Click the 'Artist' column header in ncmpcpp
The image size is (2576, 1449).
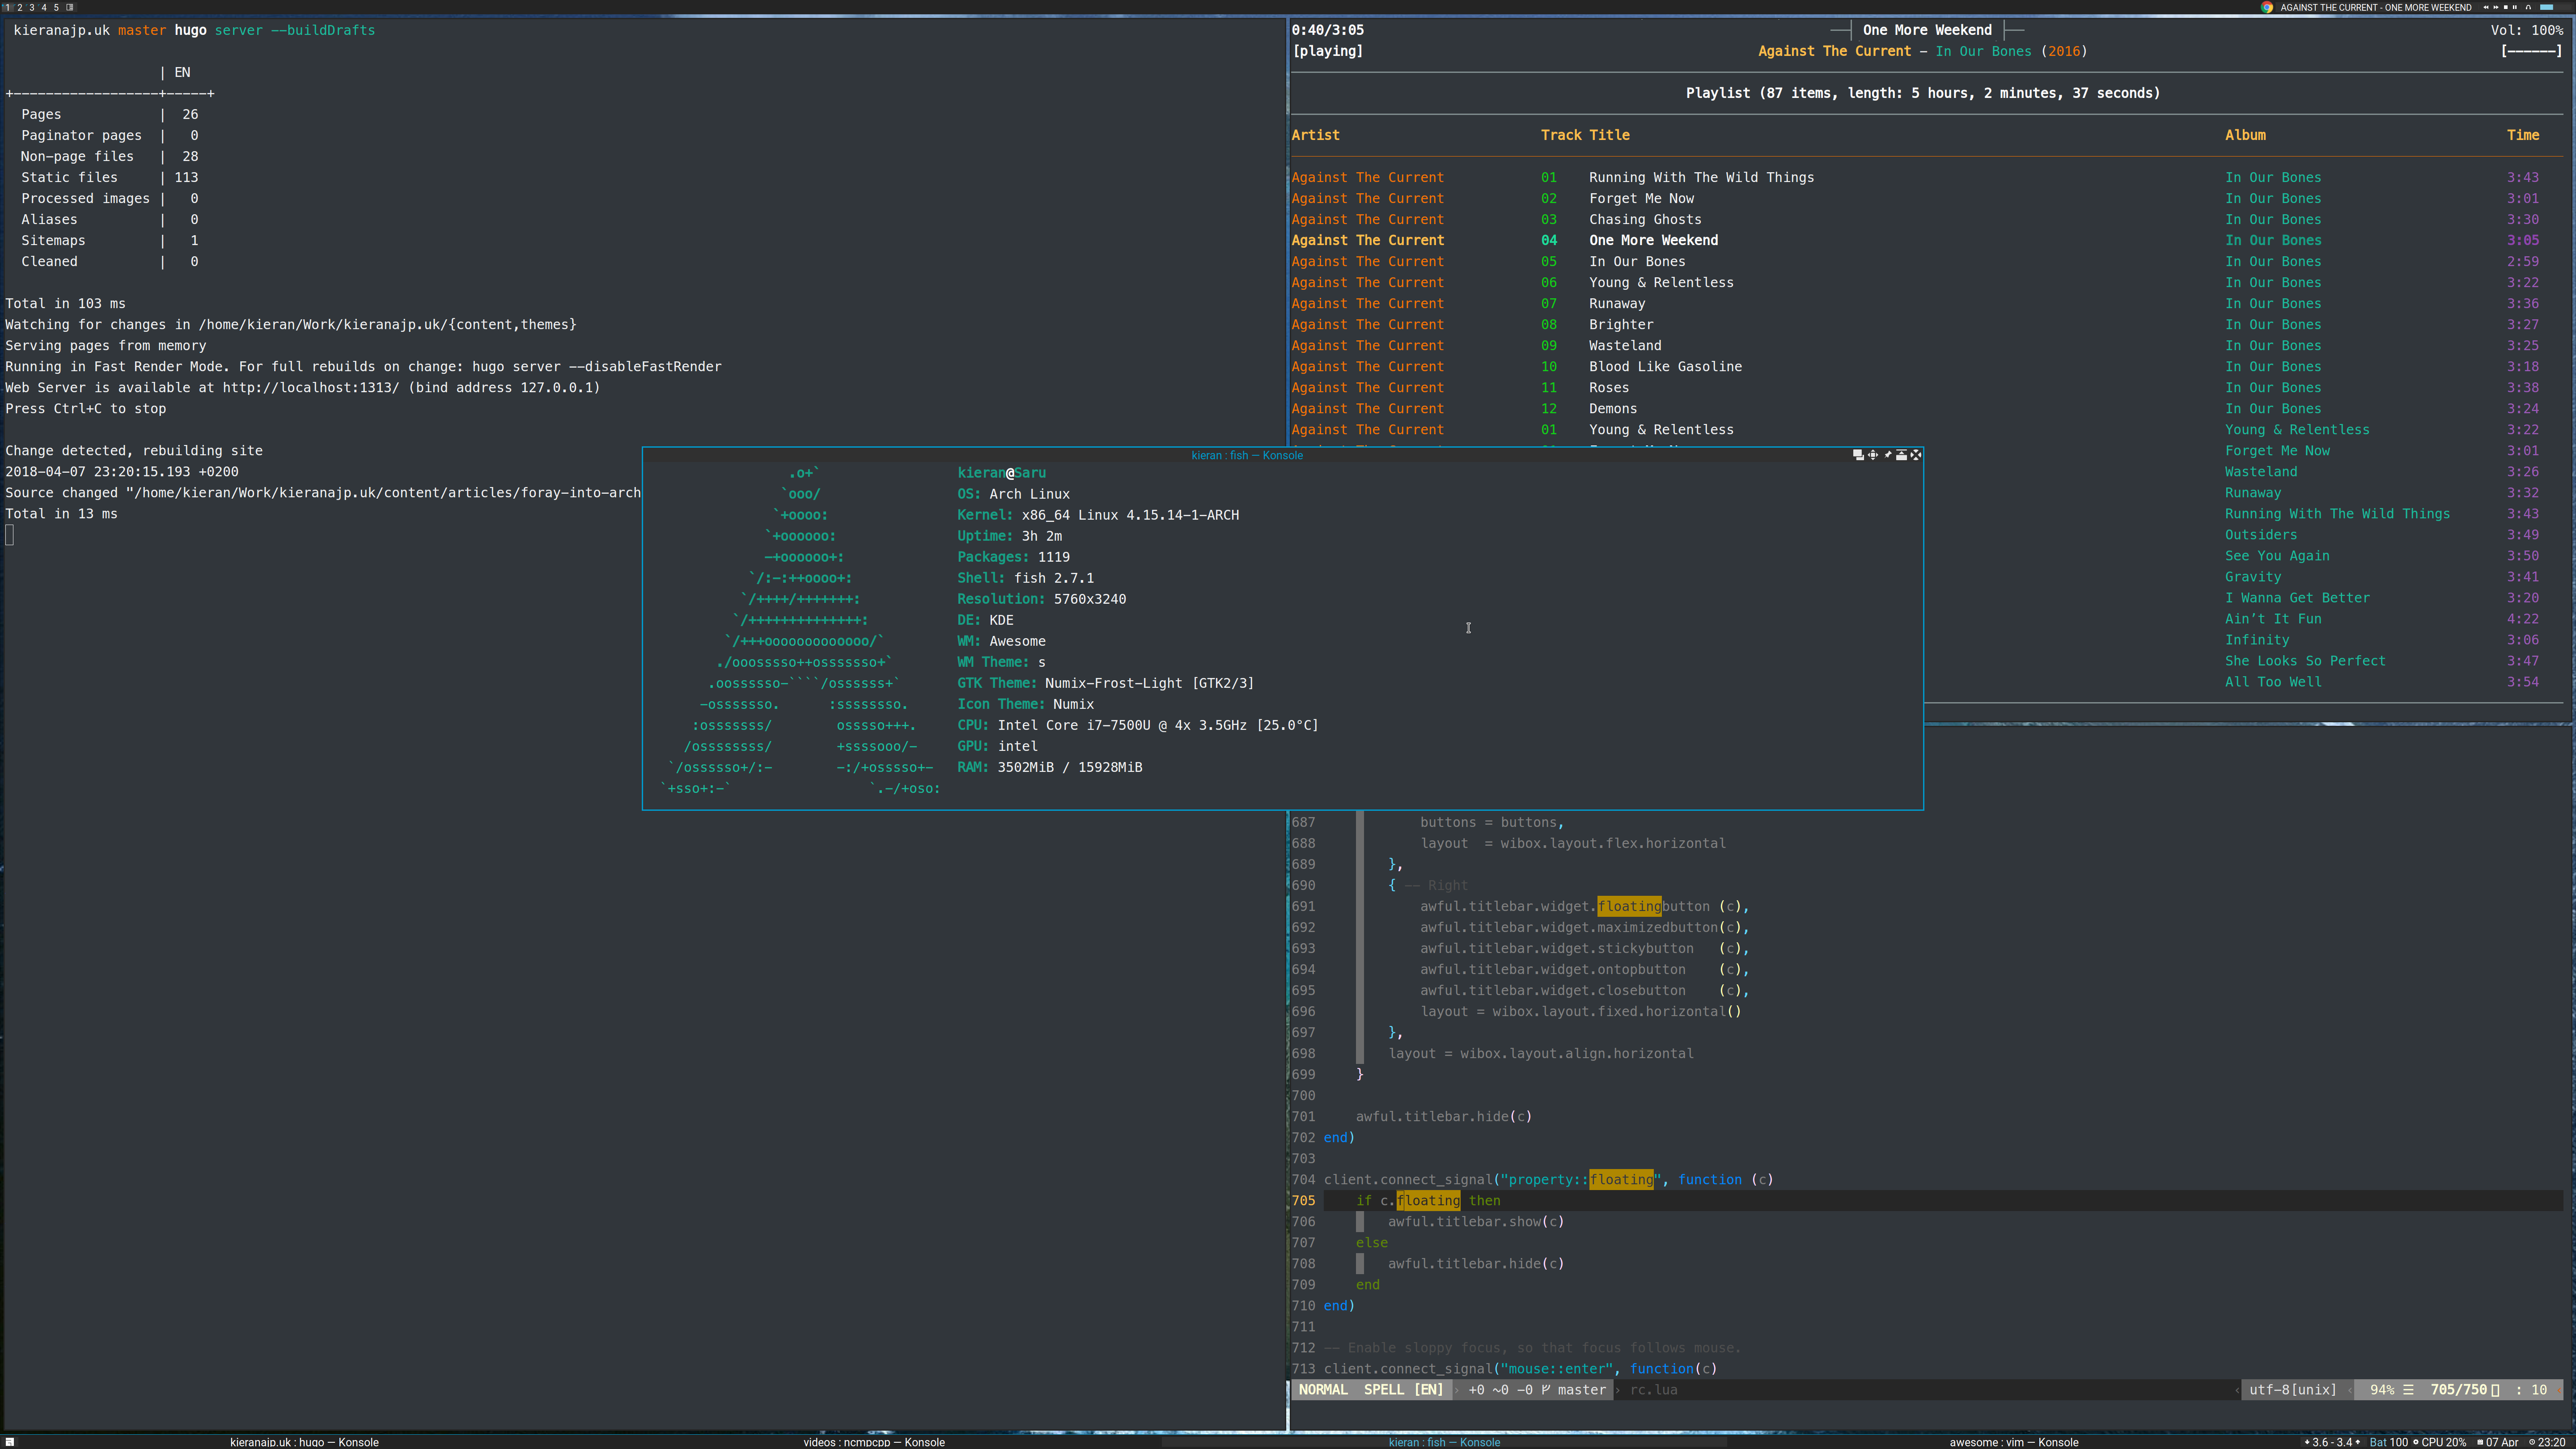click(x=1315, y=135)
